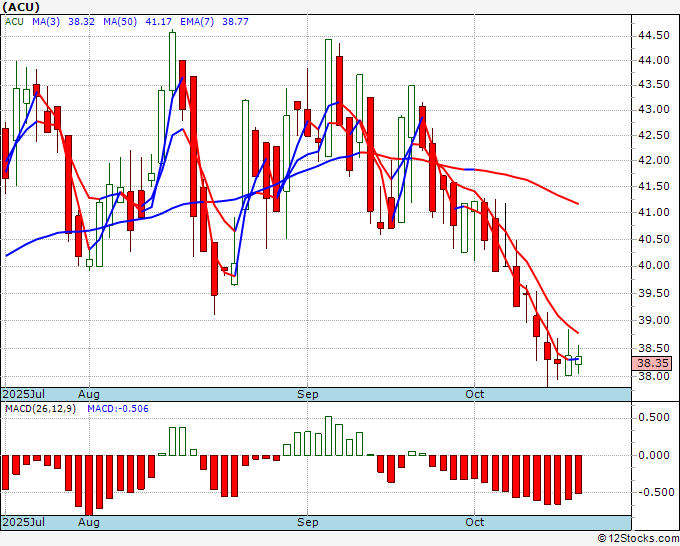This screenshot has width=680, height=546.
Task: Click the 38.00 price axis label
Action: (654, 376)
